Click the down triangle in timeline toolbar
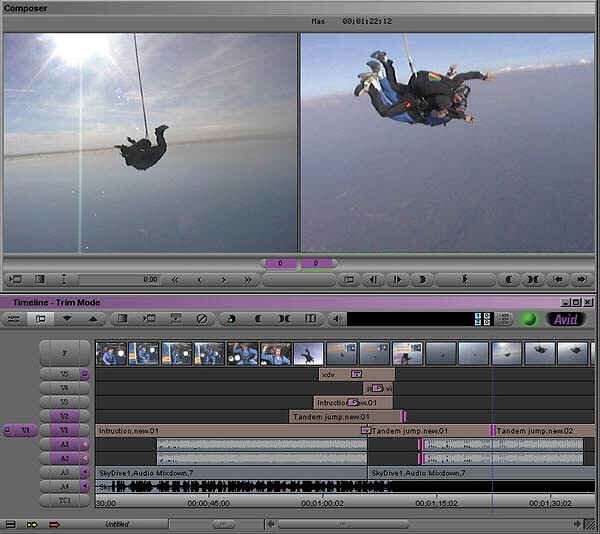This screenshot has width=600, height=534. [68, 319]
